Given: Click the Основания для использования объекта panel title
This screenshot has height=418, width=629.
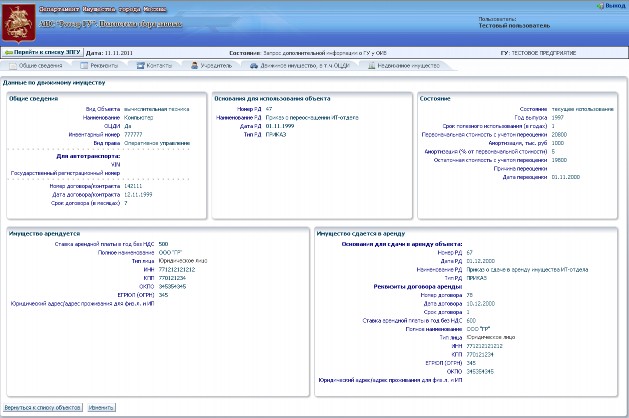Looking at the screenshot, I should coord(272,99).
